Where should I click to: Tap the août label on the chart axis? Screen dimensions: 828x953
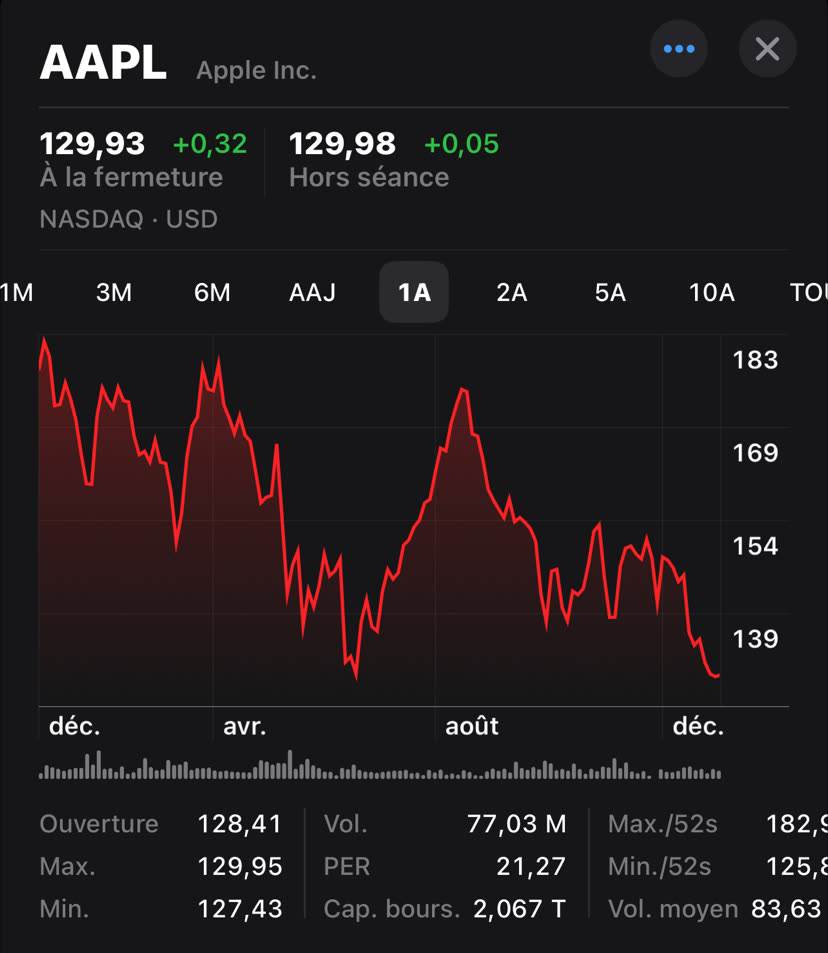point(470,726)
